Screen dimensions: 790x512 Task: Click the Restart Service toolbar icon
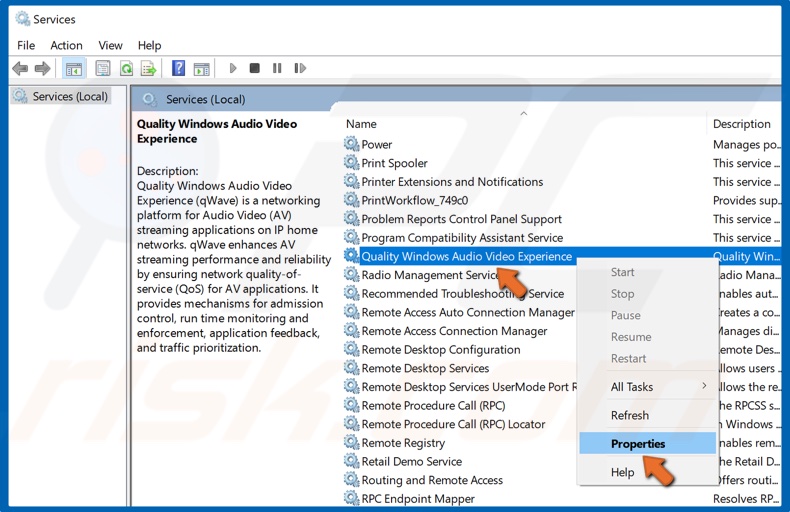click(x=298, y=69)
